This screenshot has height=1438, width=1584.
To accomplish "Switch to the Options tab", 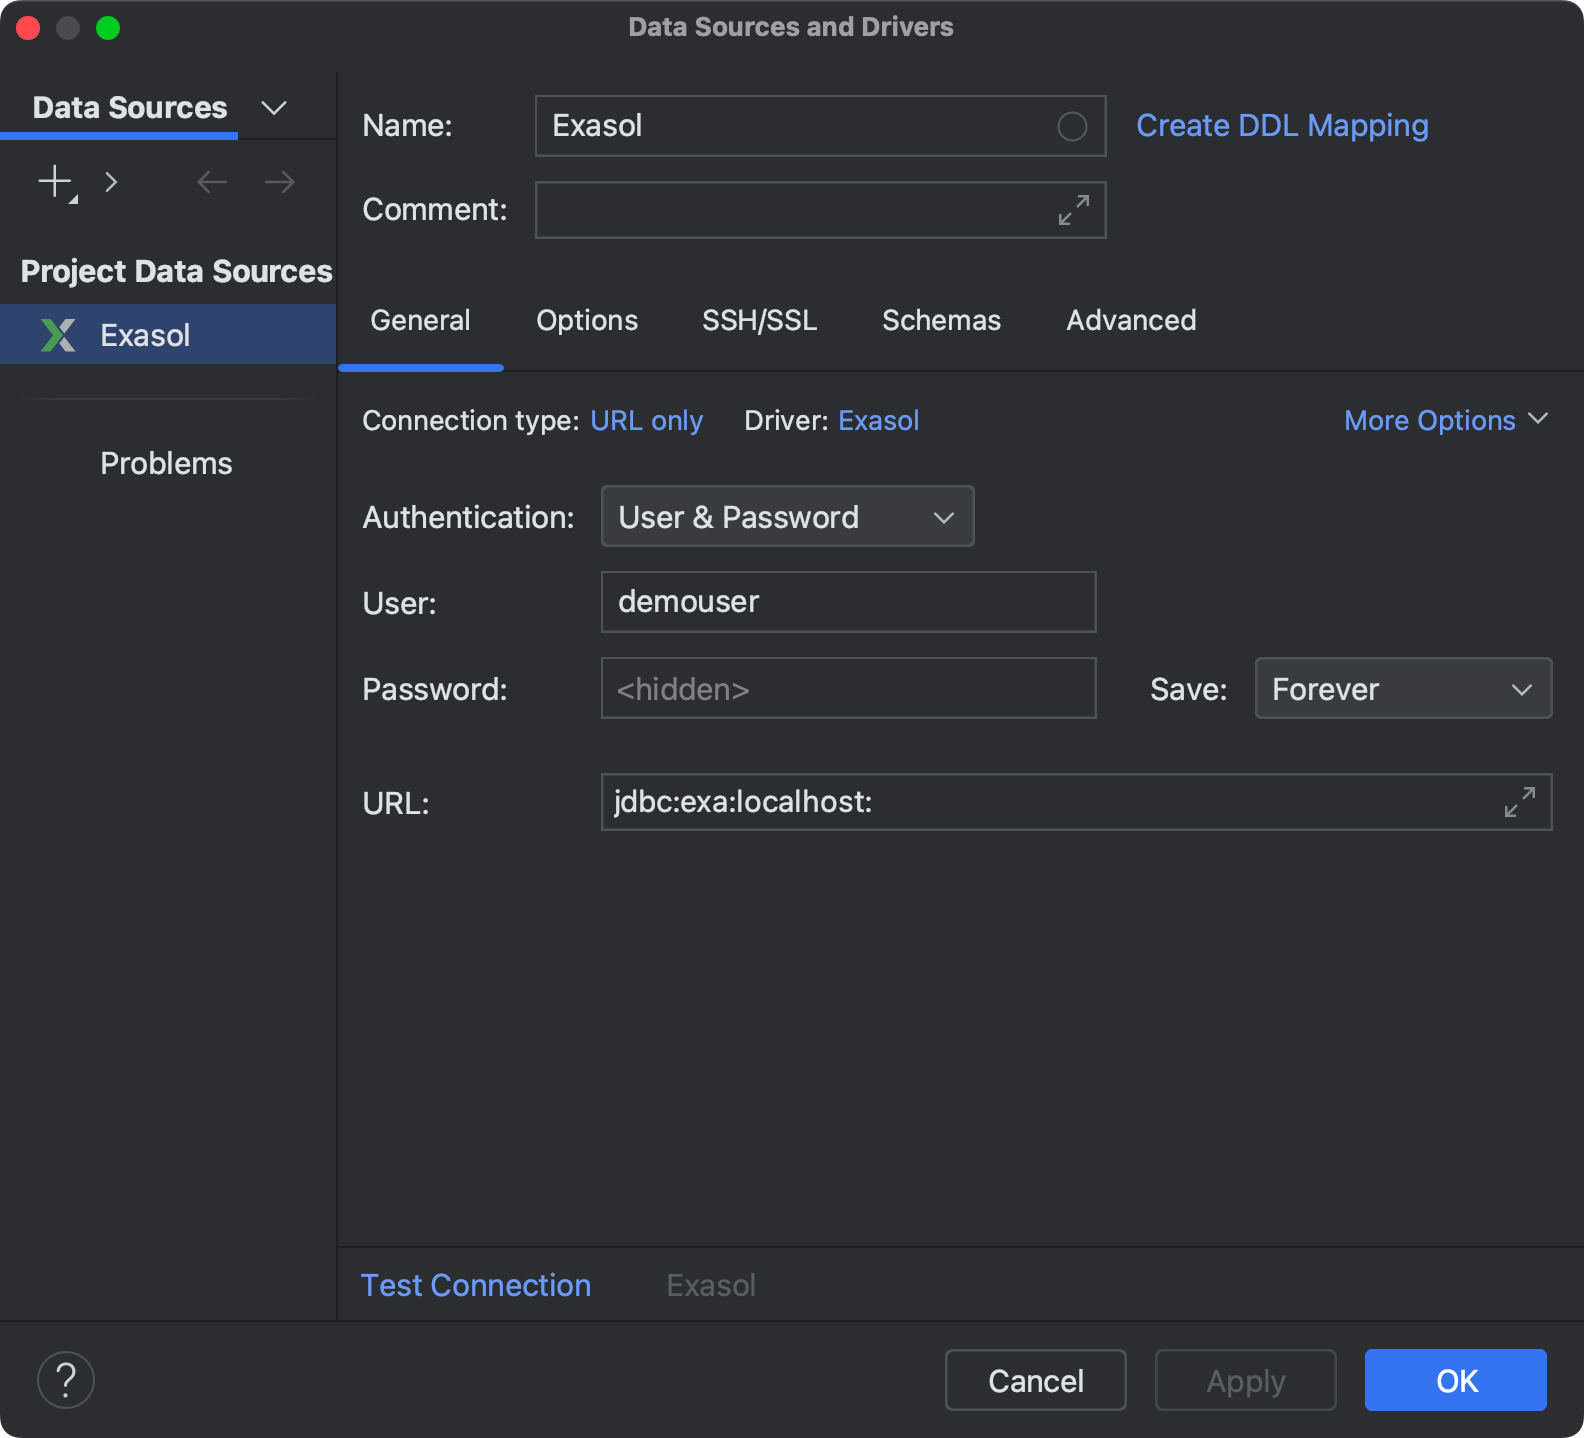I will pyautogui.click(x=587, y=320).
